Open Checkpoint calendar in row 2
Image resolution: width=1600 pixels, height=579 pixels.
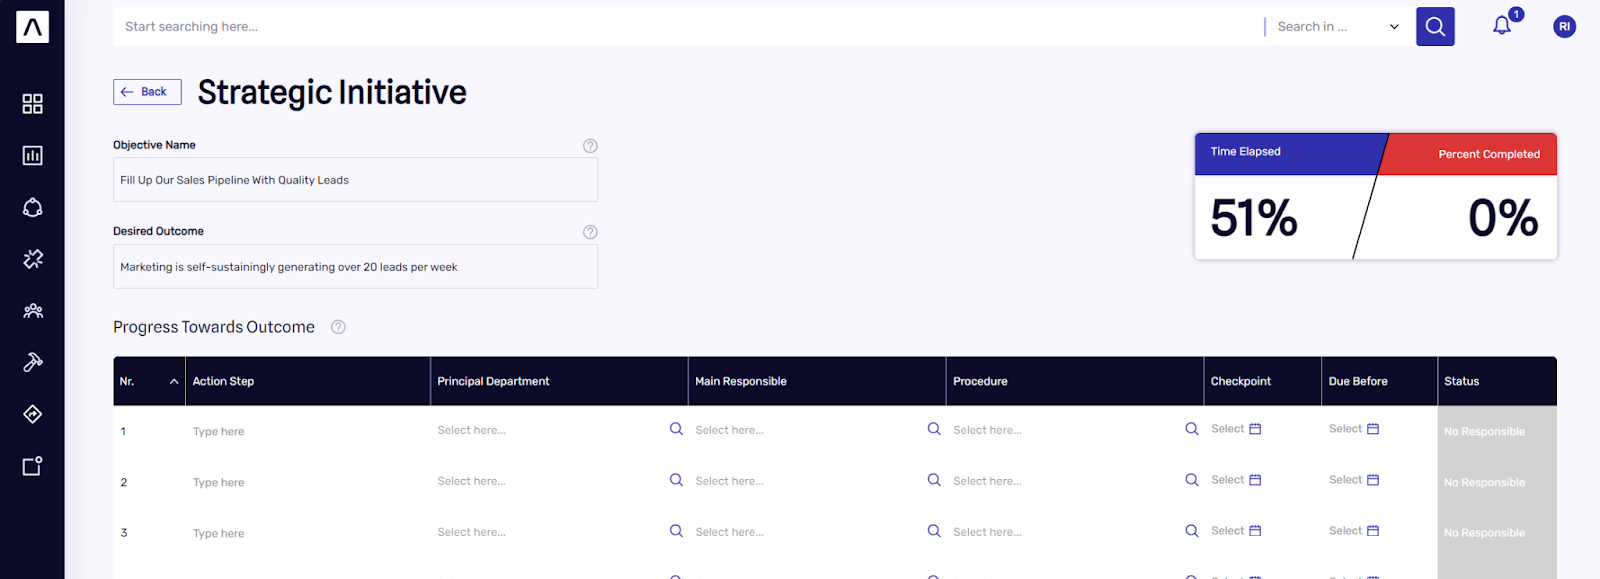click(1255, 480)
